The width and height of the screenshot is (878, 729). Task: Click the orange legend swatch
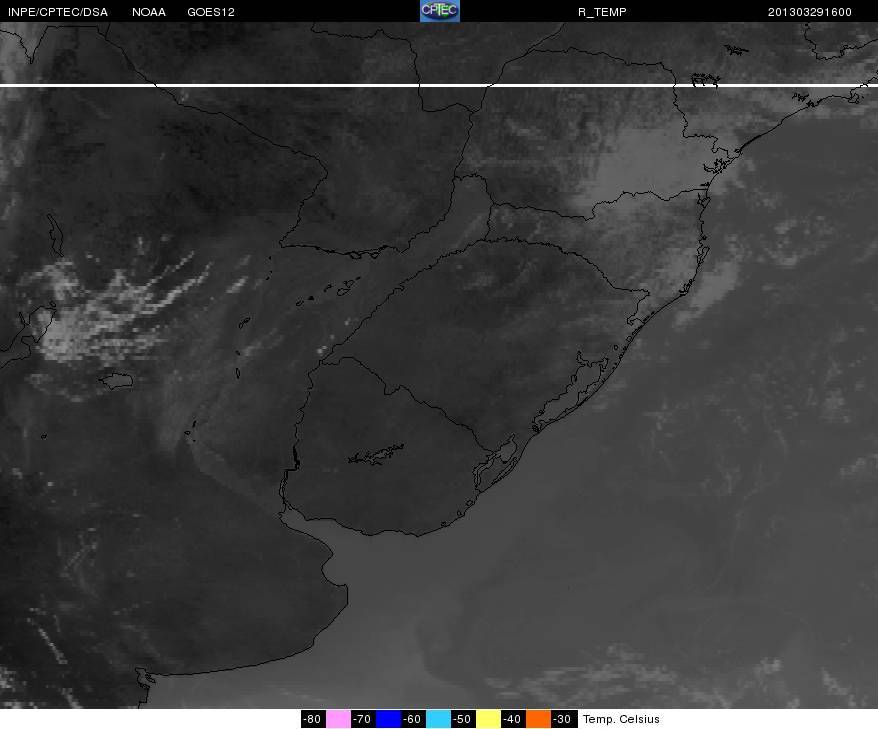click(x=538, y=719)
